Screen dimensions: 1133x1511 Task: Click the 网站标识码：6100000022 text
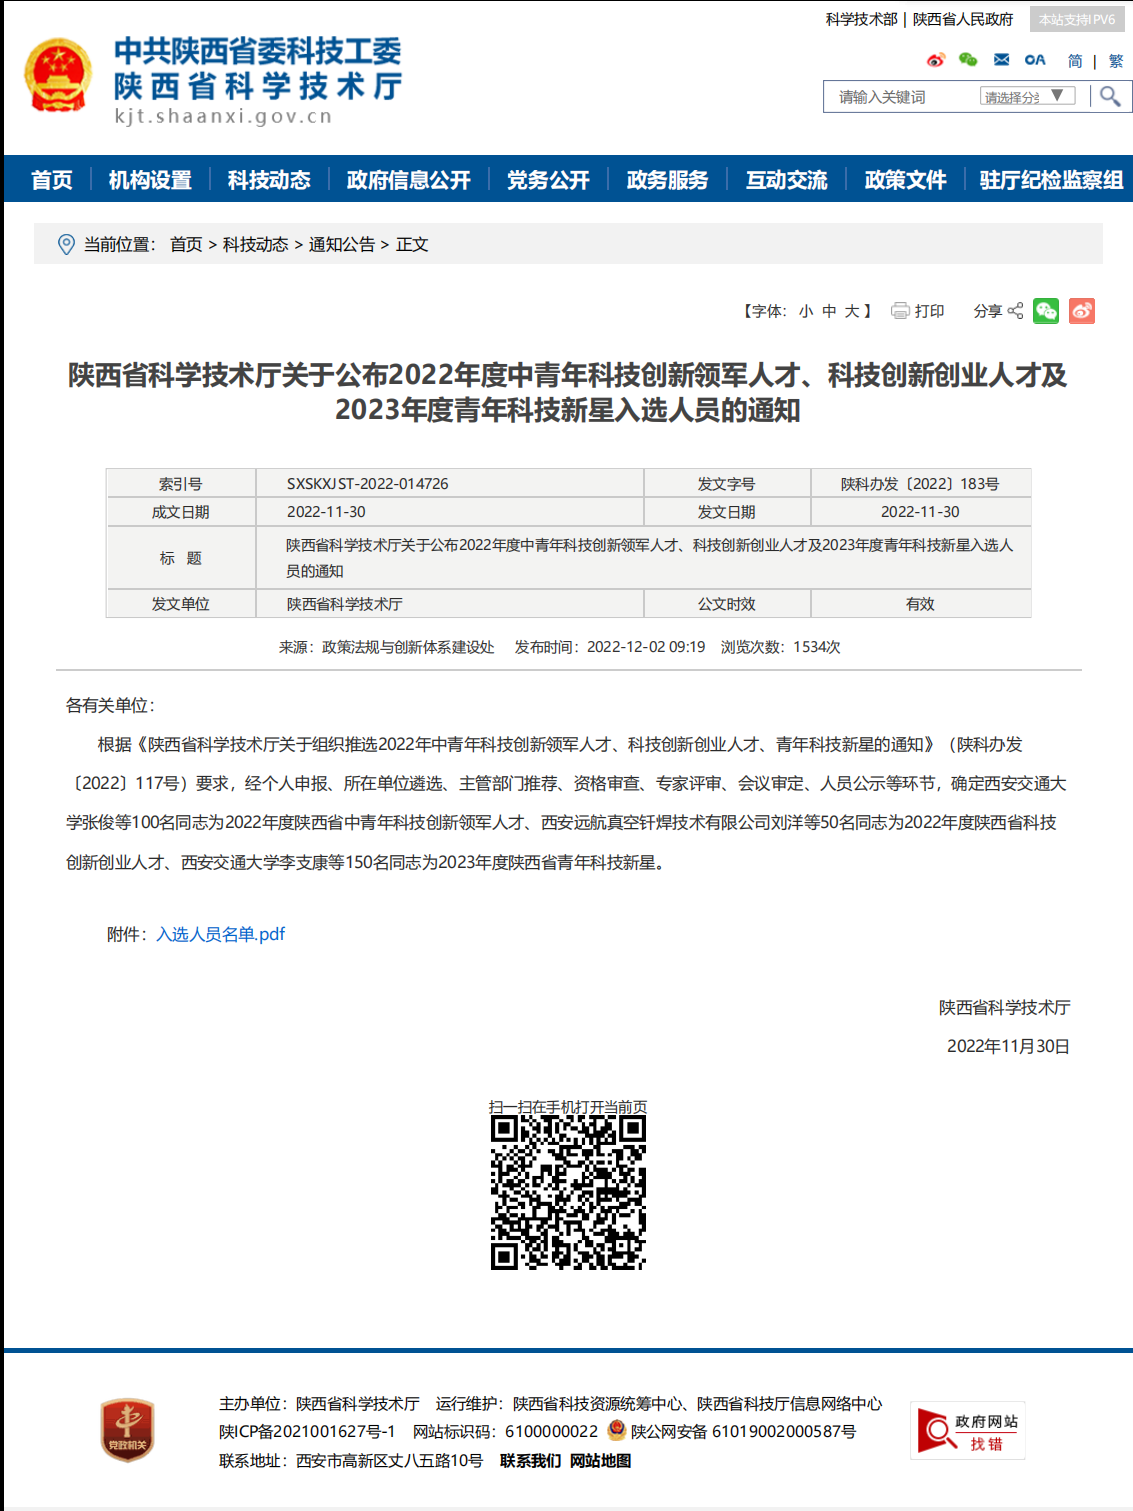click(x=505, y=1432)
